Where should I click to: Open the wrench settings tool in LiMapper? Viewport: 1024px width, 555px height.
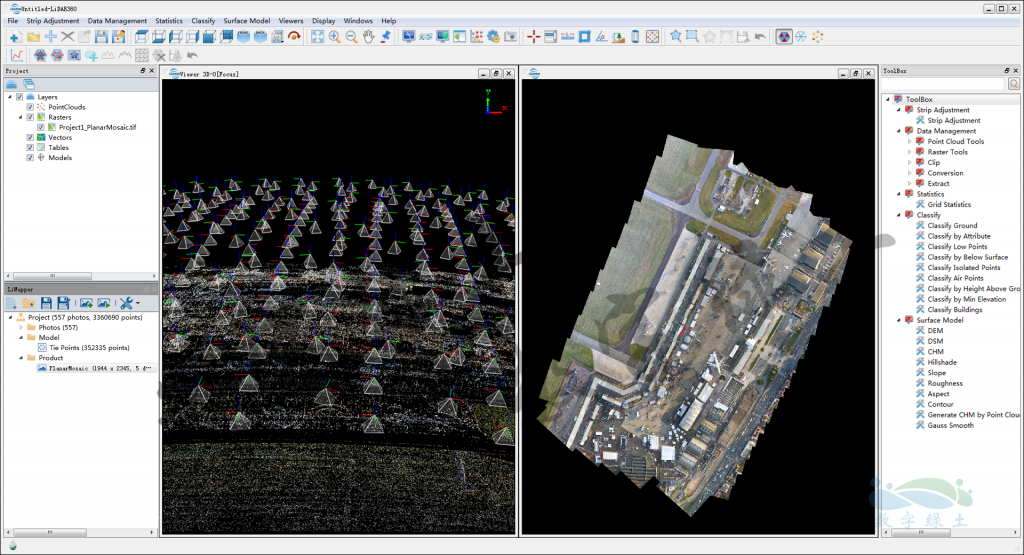[127, 303]
